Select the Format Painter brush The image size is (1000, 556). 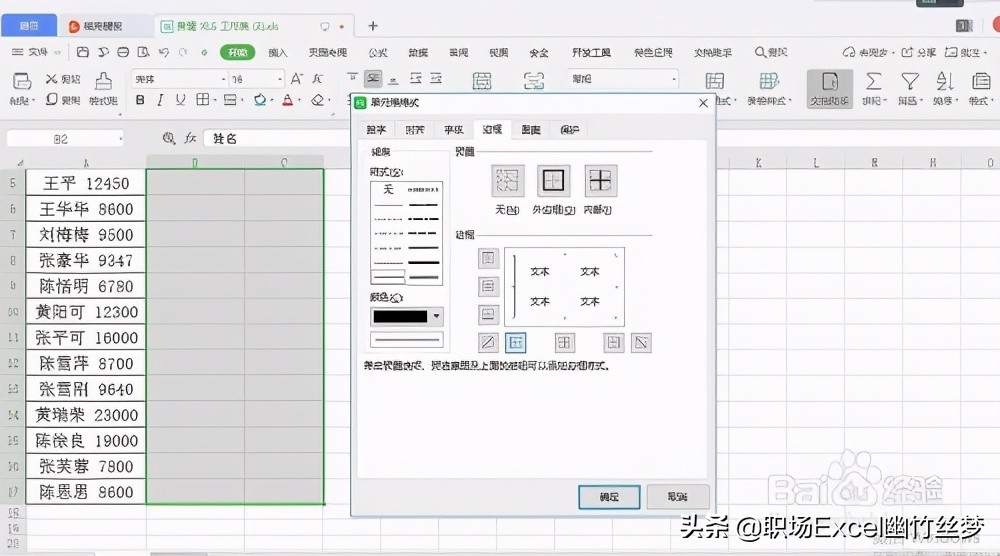point(103,81)
